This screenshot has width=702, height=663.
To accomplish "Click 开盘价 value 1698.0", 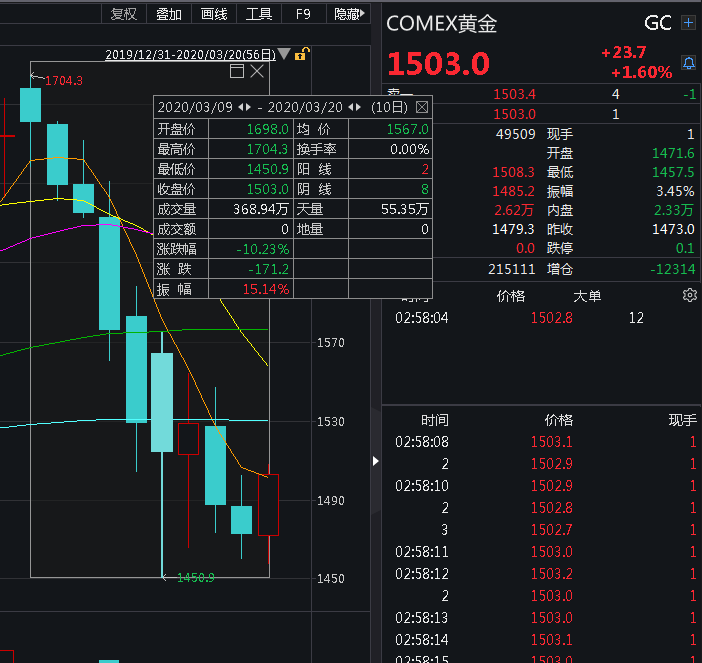I will click(x=268, y=129).
